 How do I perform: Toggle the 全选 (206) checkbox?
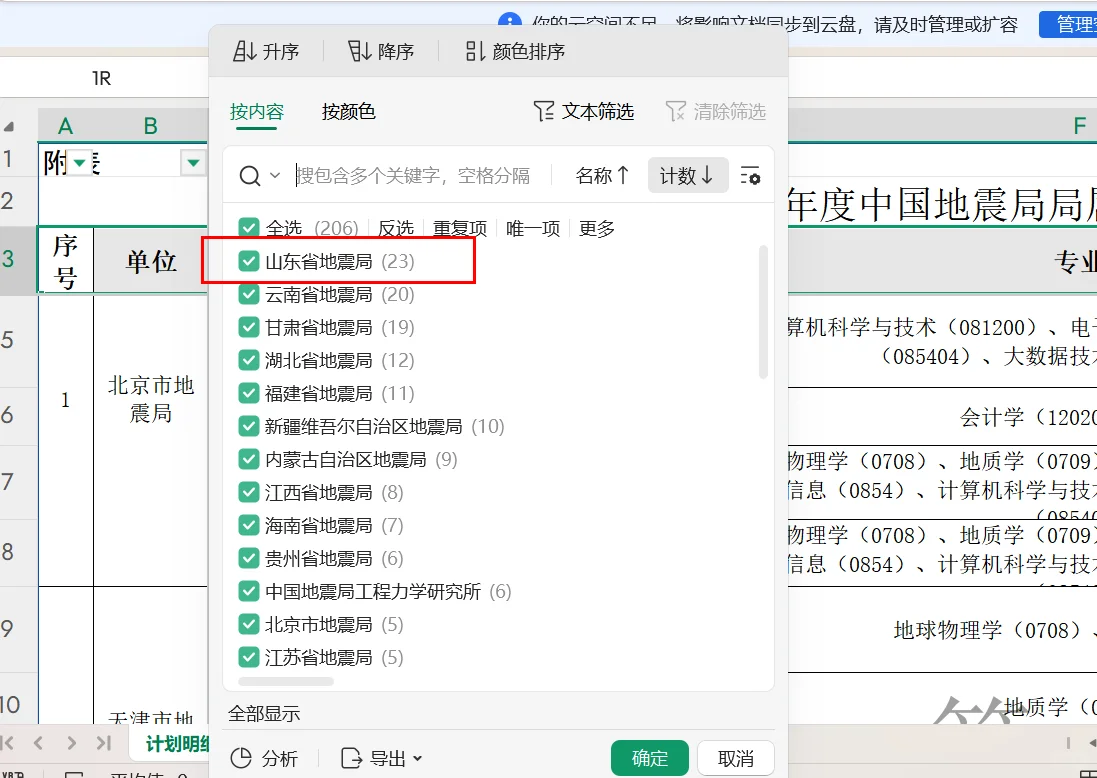(249, 228)
